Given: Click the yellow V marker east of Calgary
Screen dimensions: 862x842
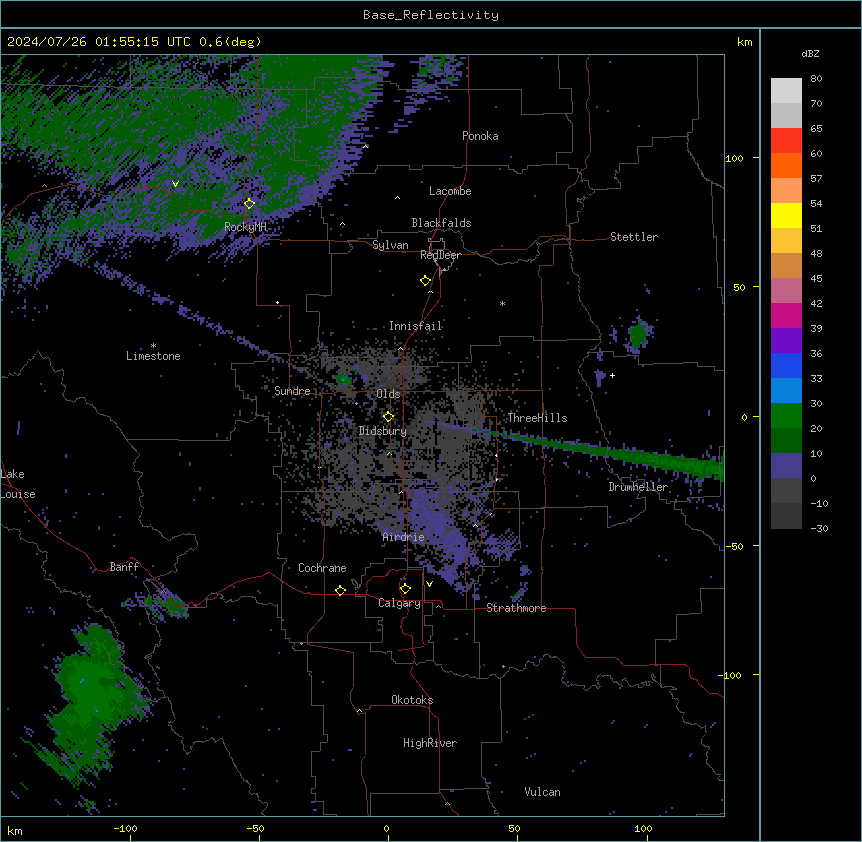Looking at the screenshot, I should click(x=429, y=584).
